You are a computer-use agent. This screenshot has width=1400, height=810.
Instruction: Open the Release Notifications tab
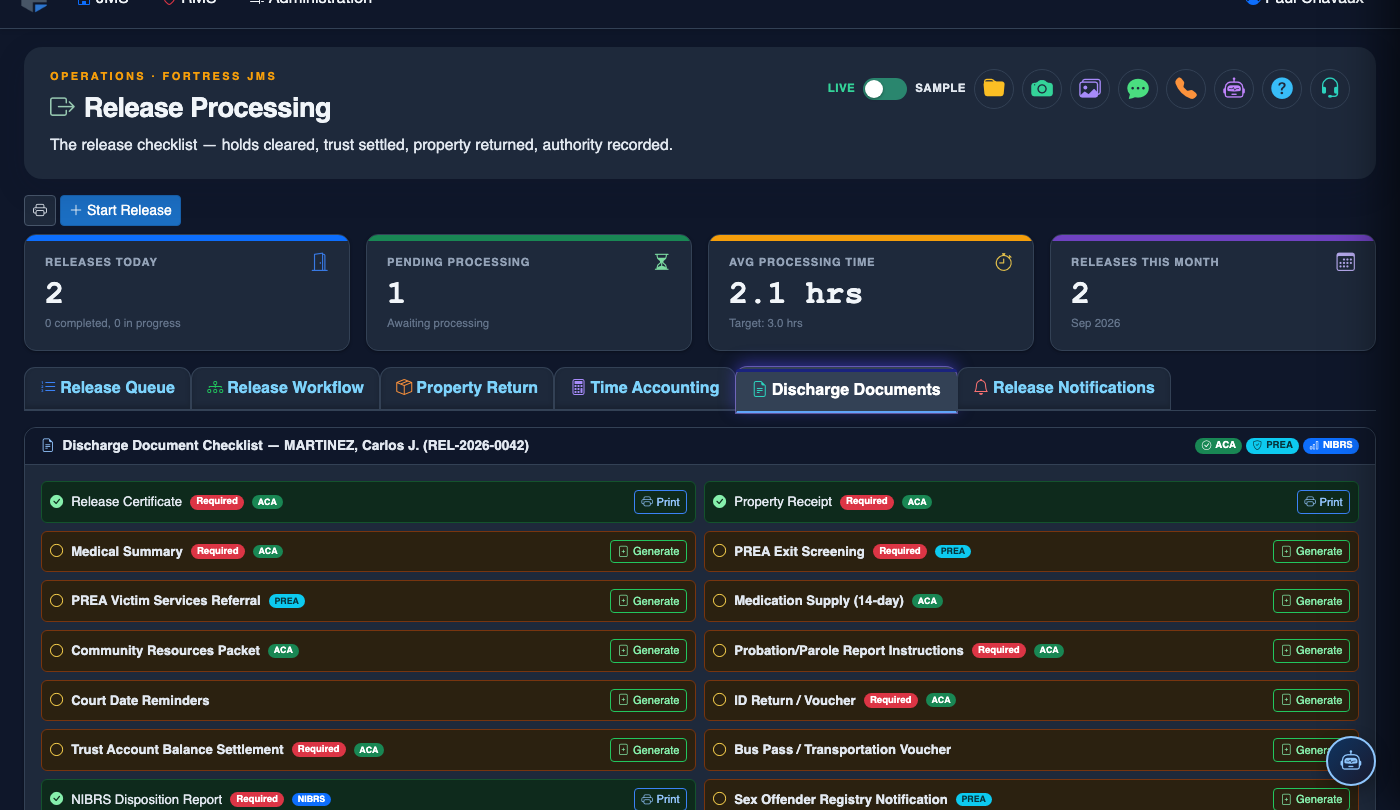[x=1064, y=388]
